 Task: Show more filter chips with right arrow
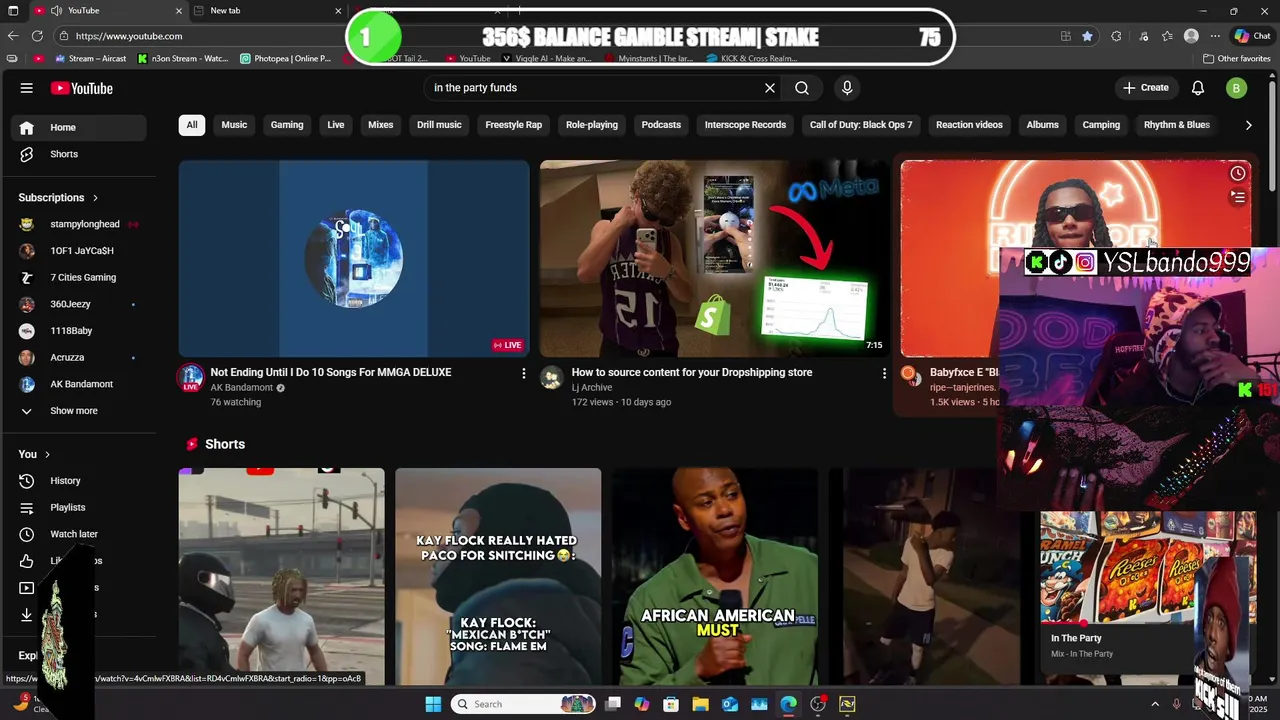pyautogui.click(x=1248, y=125)
